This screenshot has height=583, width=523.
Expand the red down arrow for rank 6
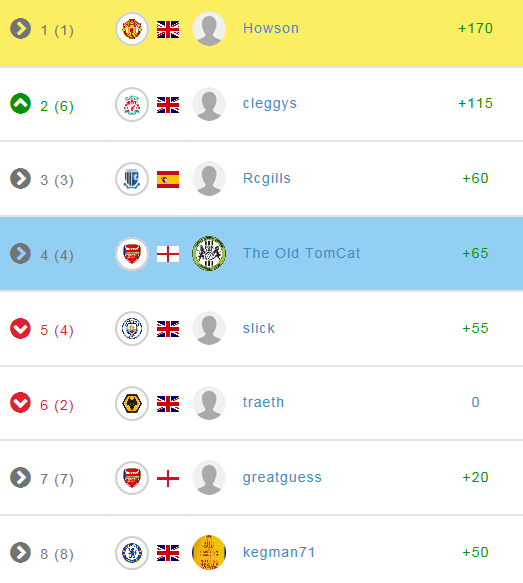(x=20, y=403)
